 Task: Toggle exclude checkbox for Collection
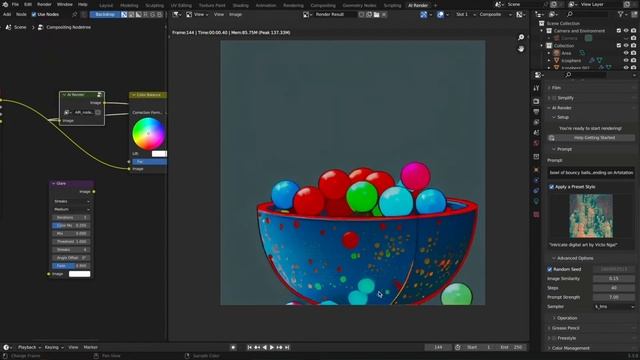pyautogui.click(x=619, y=45)
